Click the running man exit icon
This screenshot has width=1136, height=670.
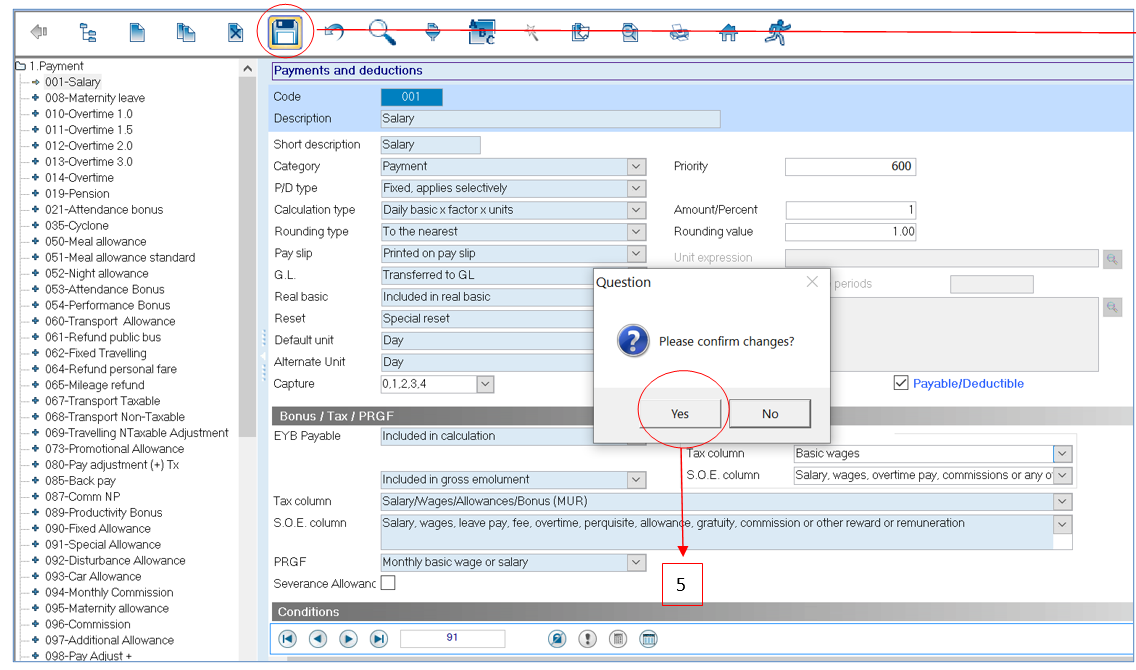click(777, 32)
